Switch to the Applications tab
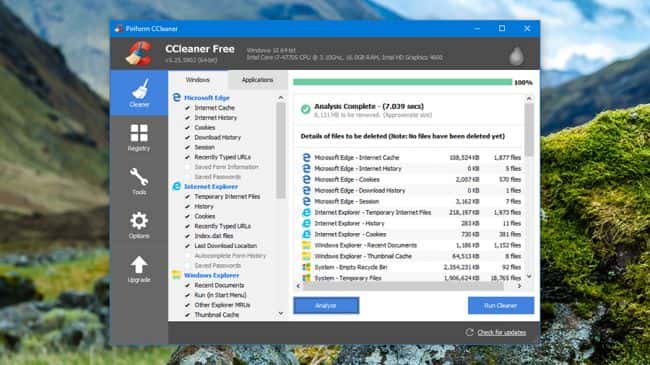Image resolution: width=650 pixels, height=365 pixels. pos(257,80)
